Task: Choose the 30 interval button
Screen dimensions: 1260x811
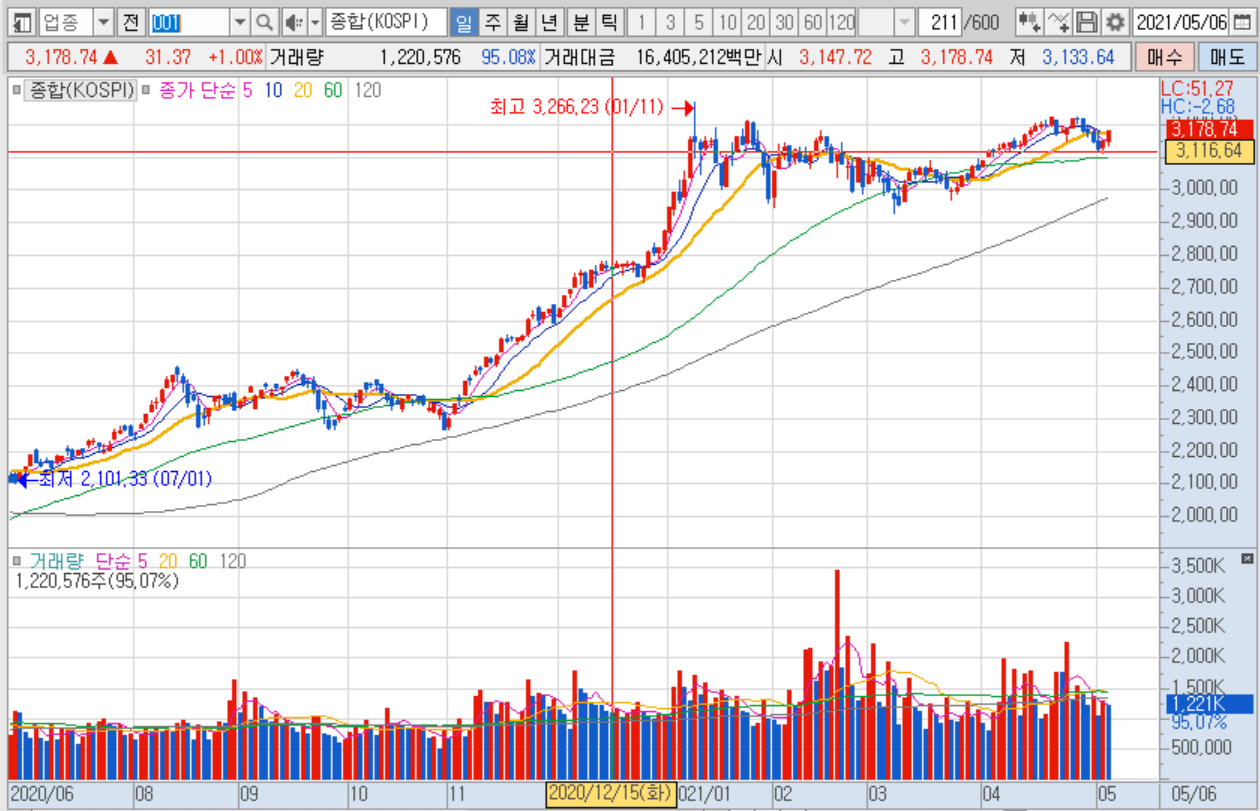Action: point(784,21)
